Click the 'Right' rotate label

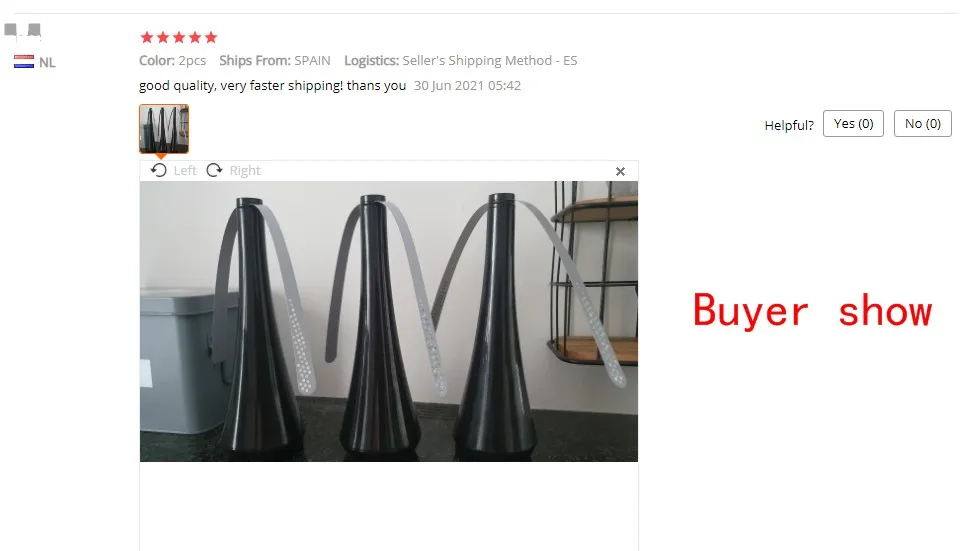245,170
